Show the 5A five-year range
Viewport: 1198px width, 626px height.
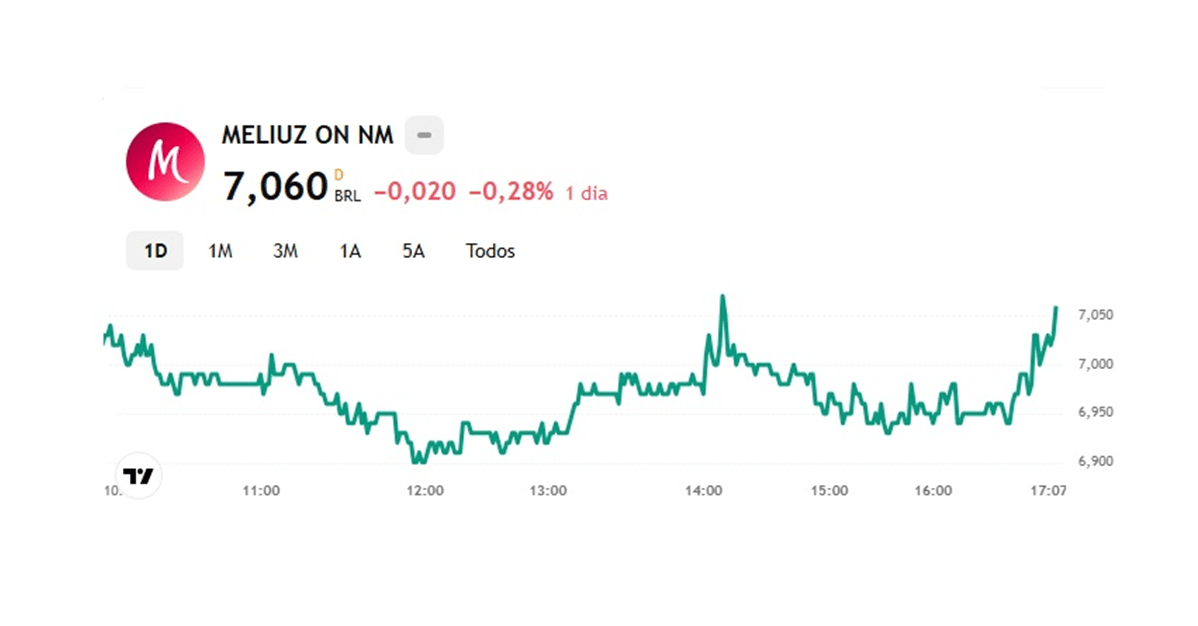[x=413, y=251]
